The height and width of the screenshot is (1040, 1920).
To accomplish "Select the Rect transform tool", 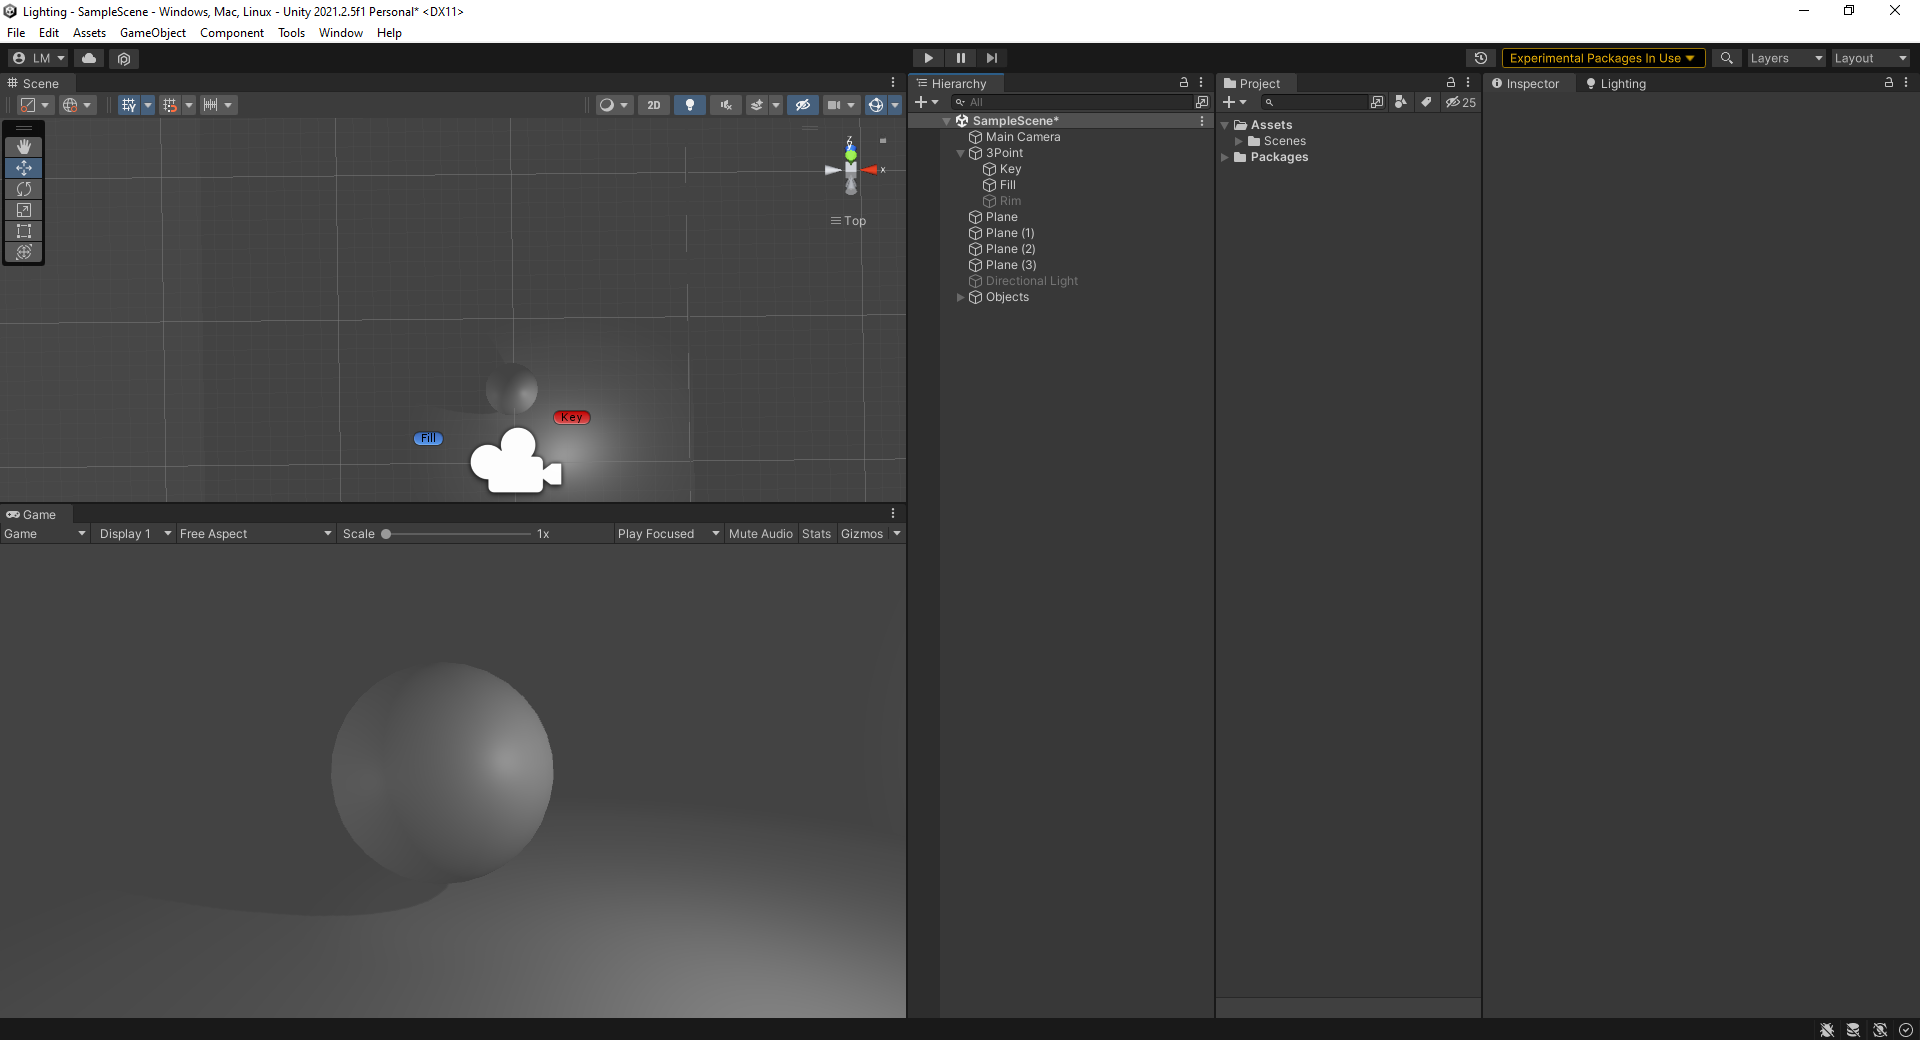I will pyautogui.click(x=24, y=231).
